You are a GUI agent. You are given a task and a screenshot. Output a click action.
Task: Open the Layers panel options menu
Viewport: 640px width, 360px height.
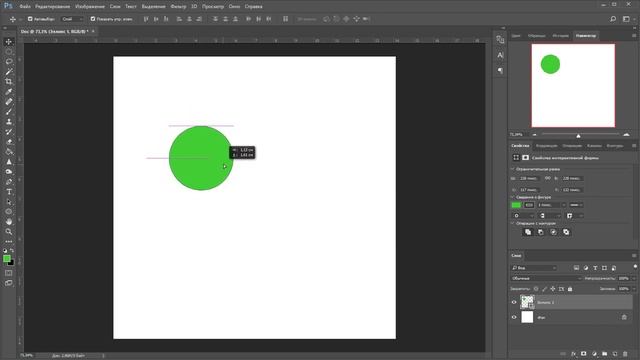pyautogui.click(x=634, y=256)
